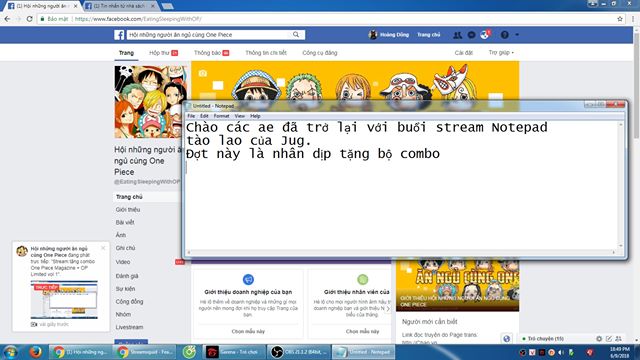Click the search magnifier icon in Facebook
The height and width of the screenshot is (360, 640).
[x=296, y=35]
